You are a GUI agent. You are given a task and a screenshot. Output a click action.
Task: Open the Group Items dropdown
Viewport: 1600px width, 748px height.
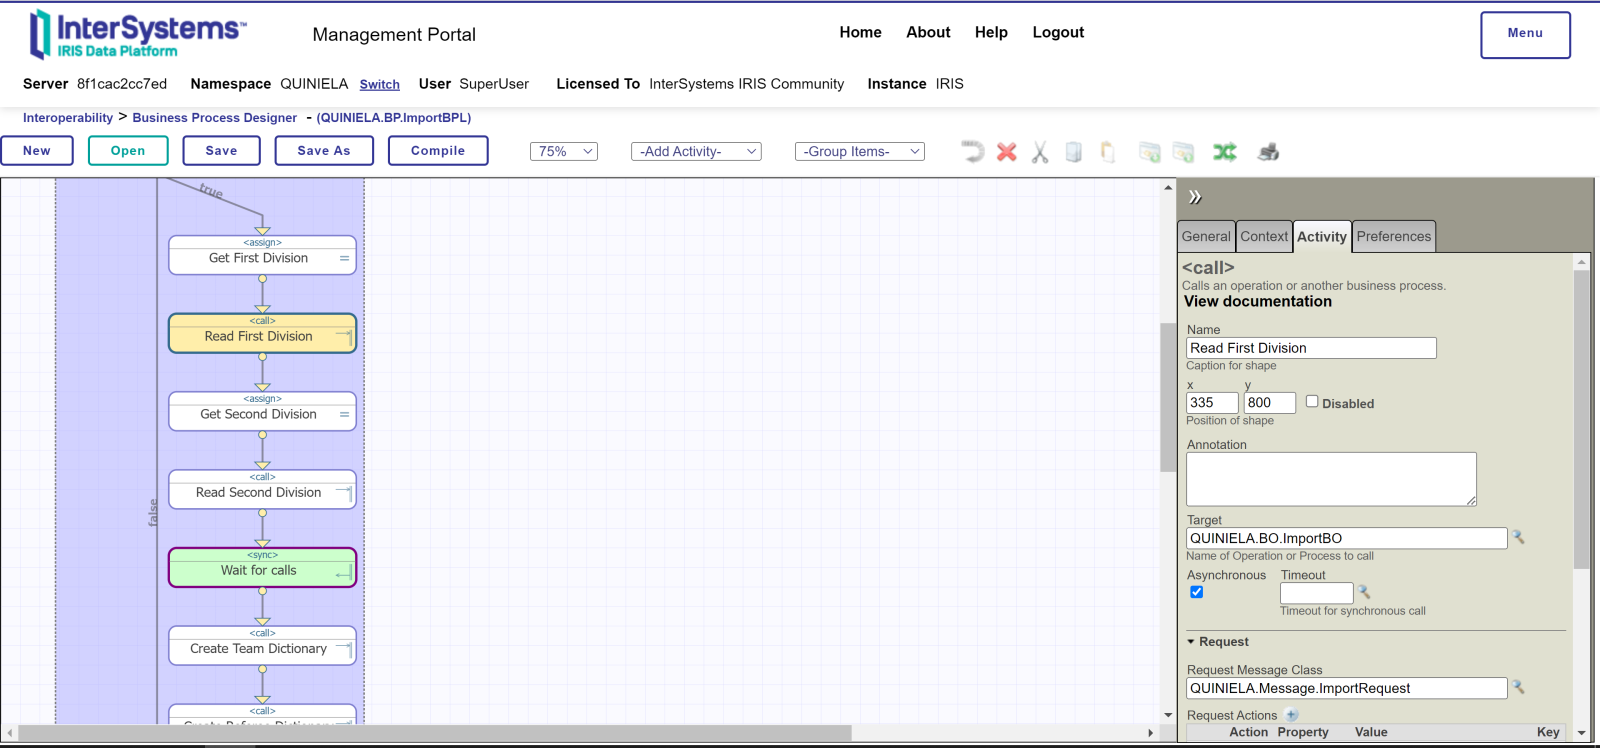click(x=859, y=152)
